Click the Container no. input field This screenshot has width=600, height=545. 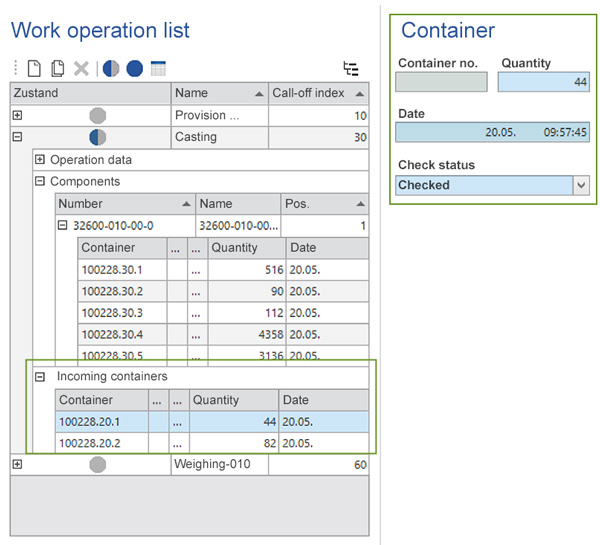tap(441, 82)
